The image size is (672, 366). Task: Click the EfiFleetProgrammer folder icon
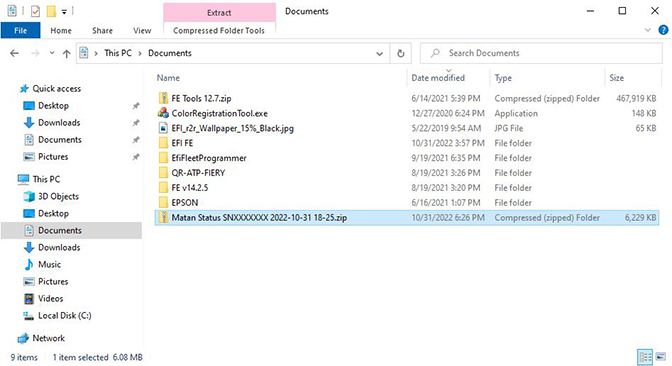[163, 158]
